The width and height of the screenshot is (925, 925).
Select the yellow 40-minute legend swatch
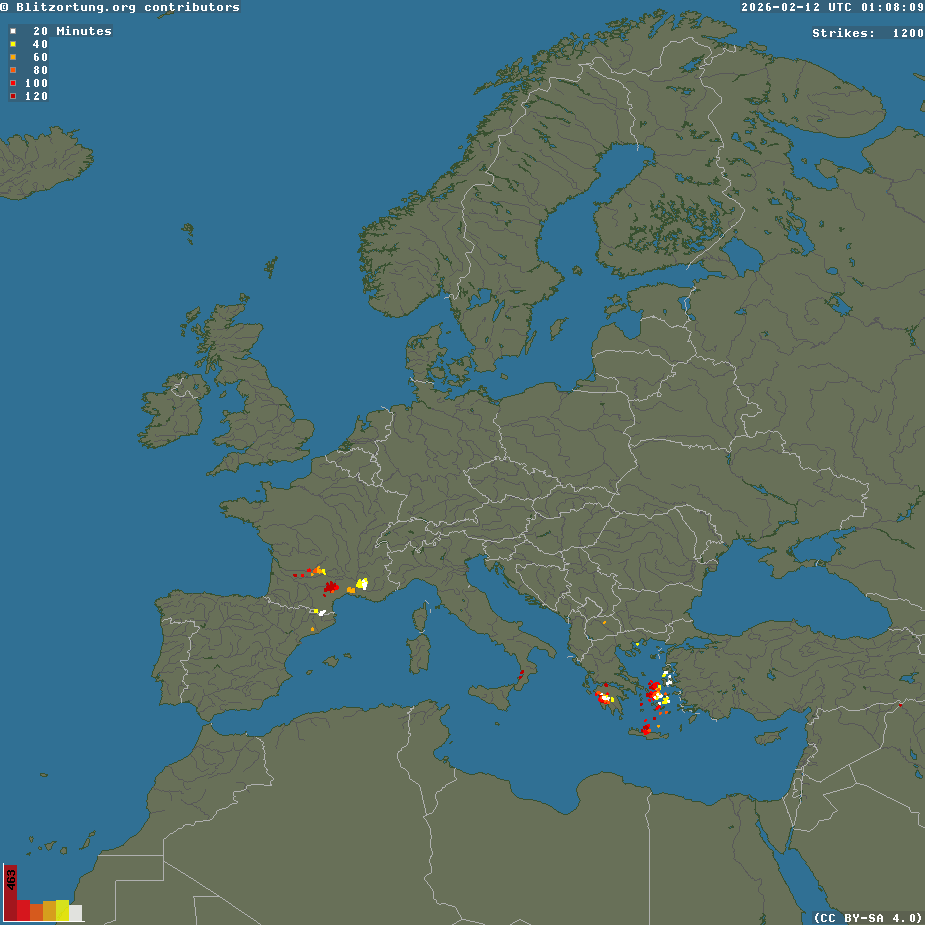pyautogui.click(x=13, y=44)
